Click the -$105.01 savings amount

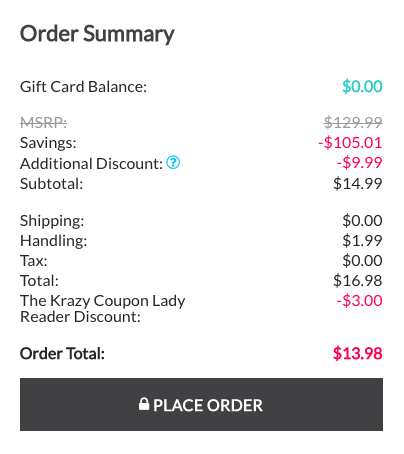350,143
